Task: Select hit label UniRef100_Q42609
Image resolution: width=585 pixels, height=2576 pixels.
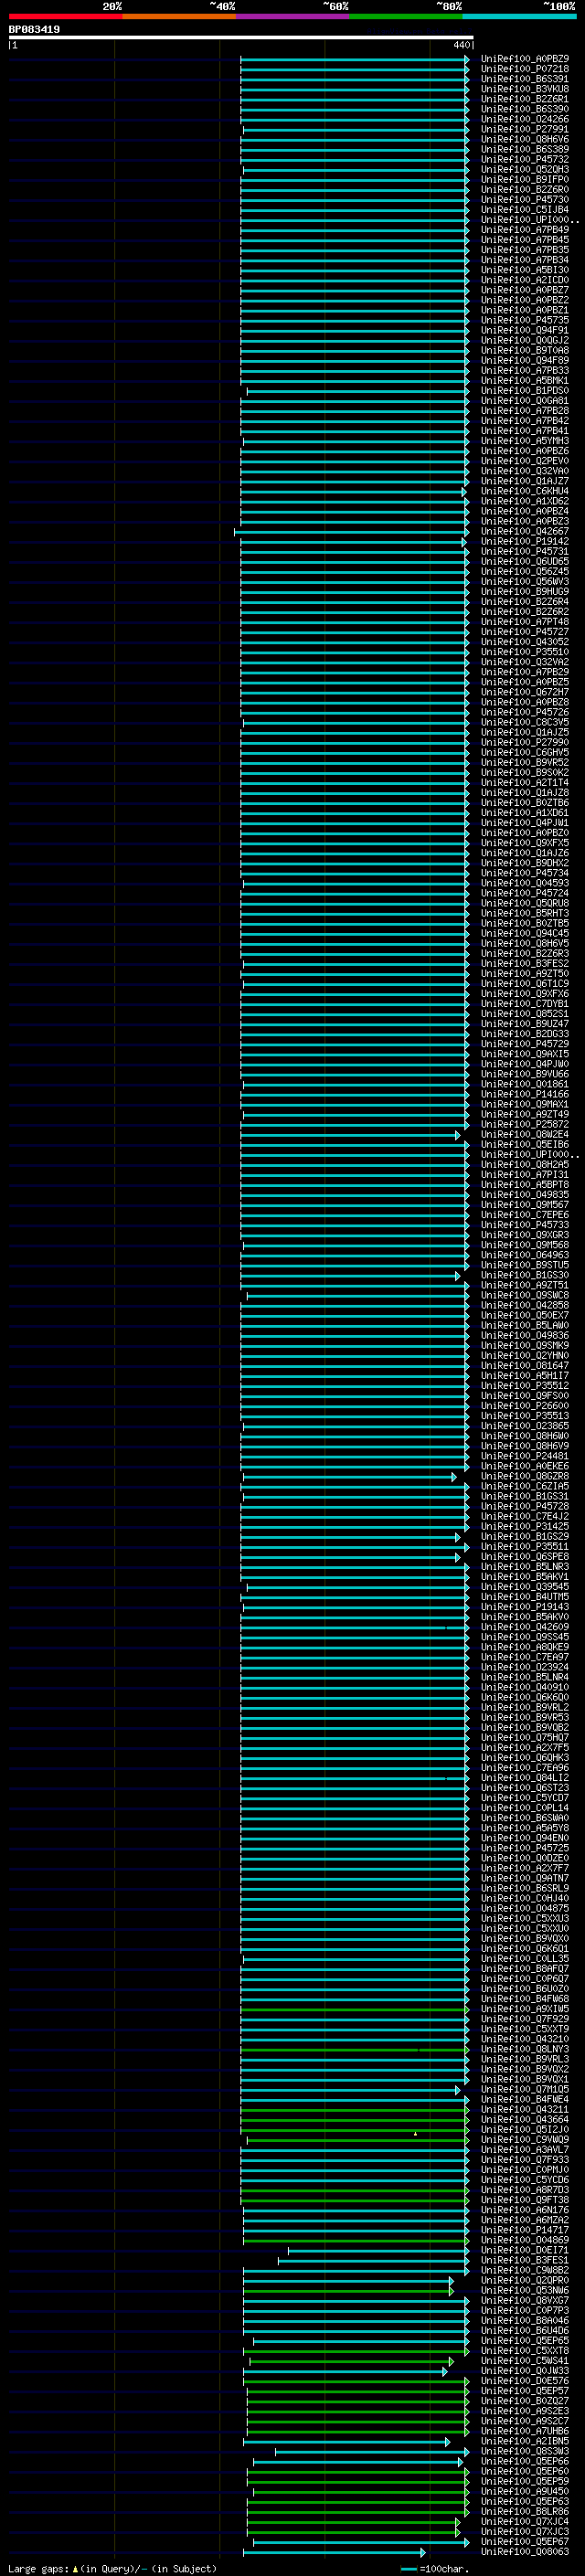Action: (x=525, y=1627)
